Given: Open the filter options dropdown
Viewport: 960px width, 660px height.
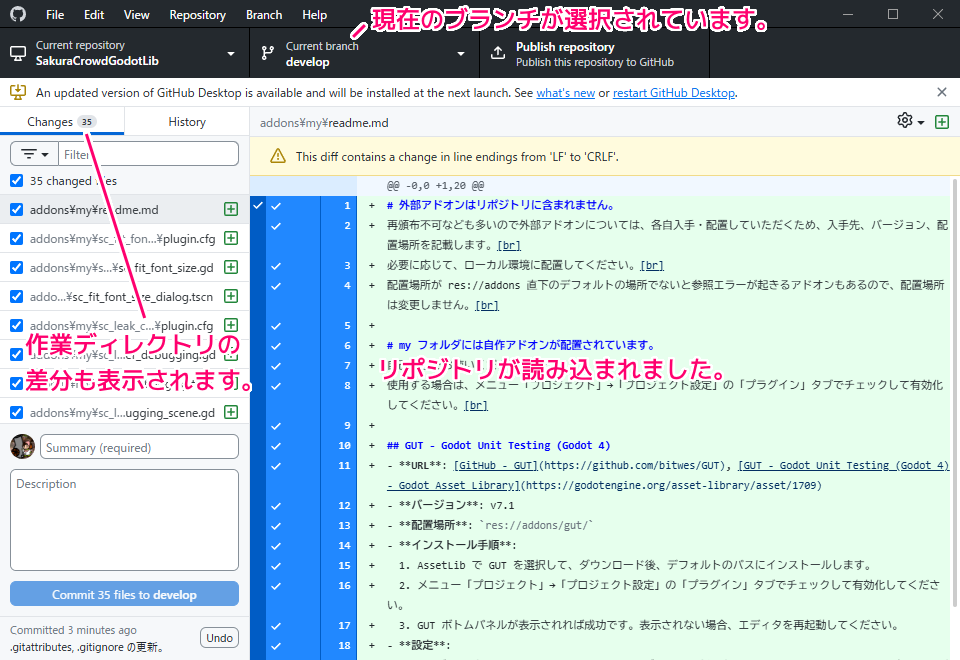Looking at the screenshot, I should tap(34, 154).
